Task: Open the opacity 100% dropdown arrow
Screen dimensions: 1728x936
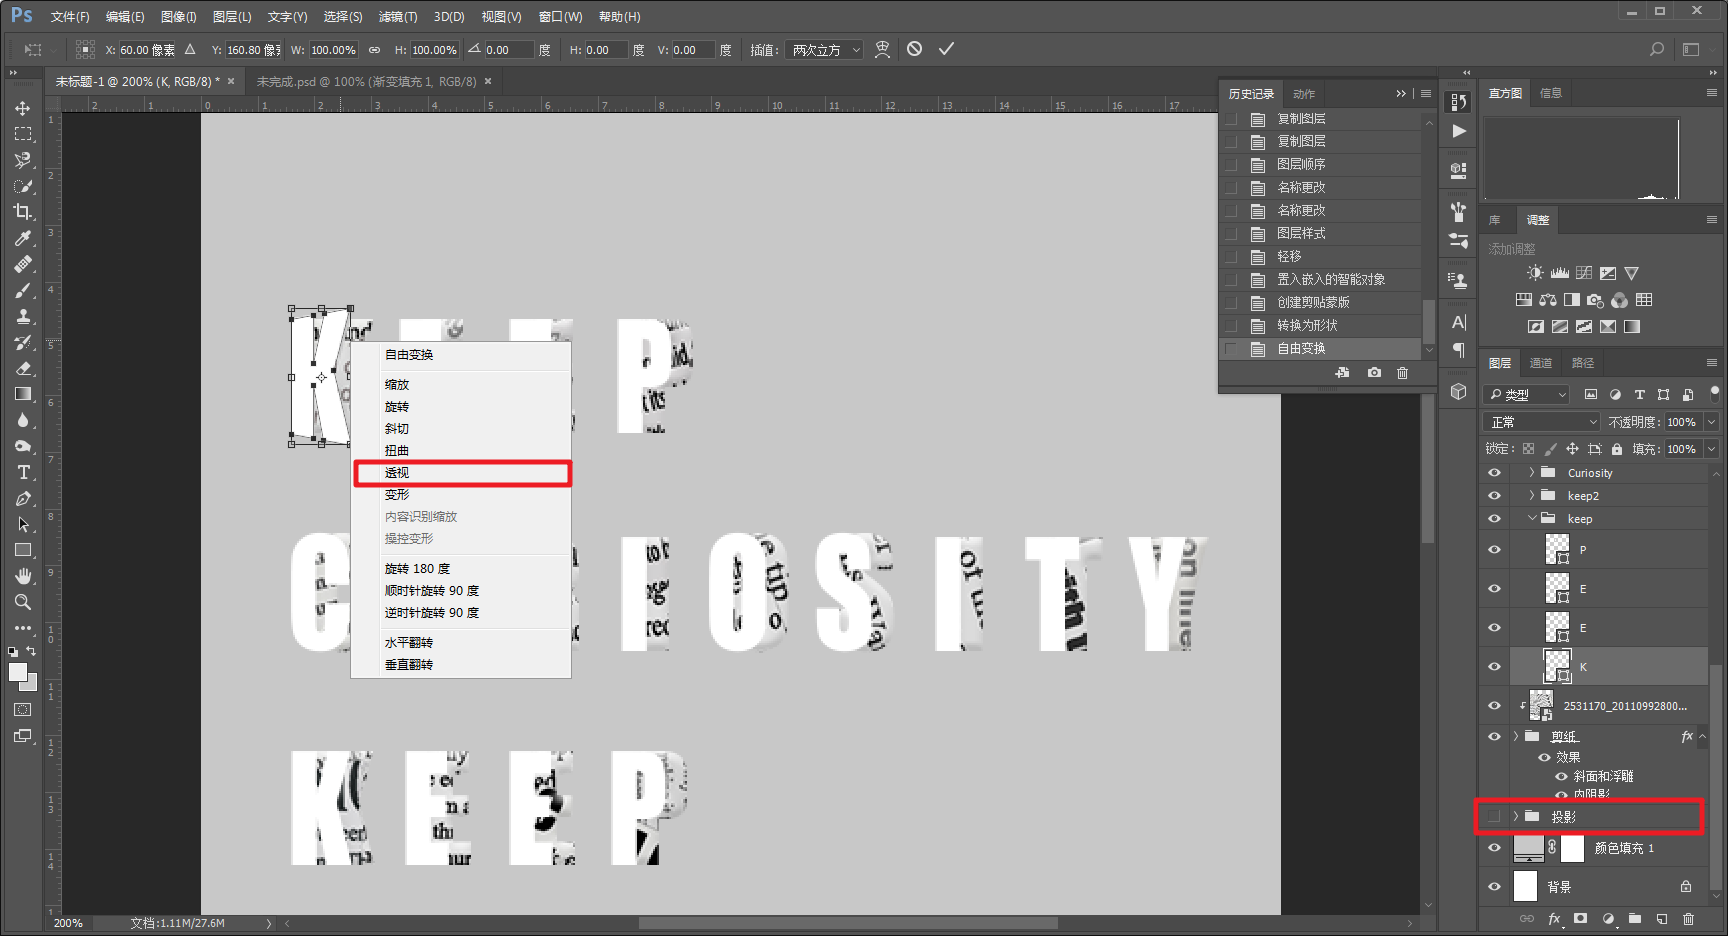Action: click(x=1711, y=422)
